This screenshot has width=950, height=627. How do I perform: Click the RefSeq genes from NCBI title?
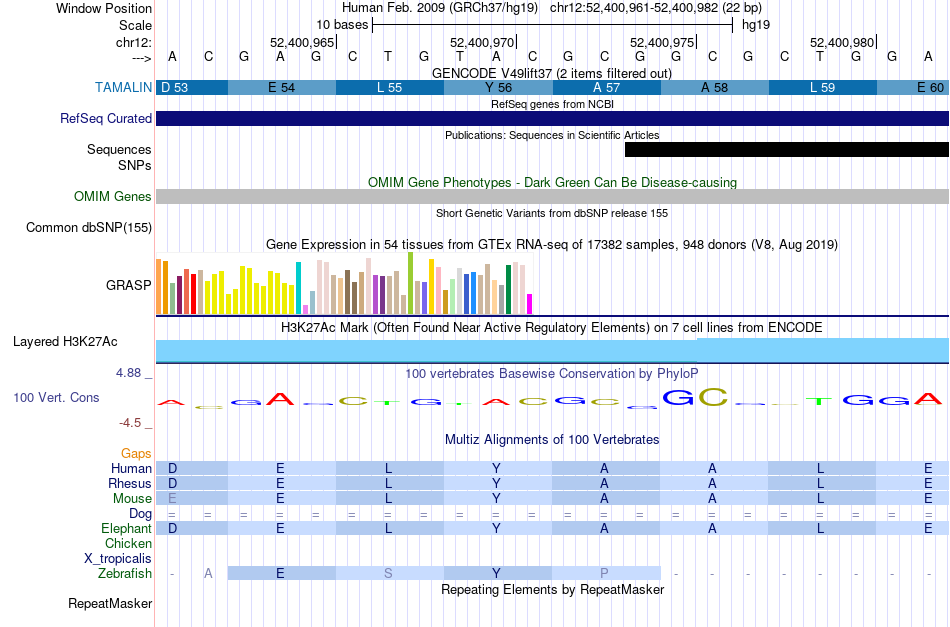(552, 104)
